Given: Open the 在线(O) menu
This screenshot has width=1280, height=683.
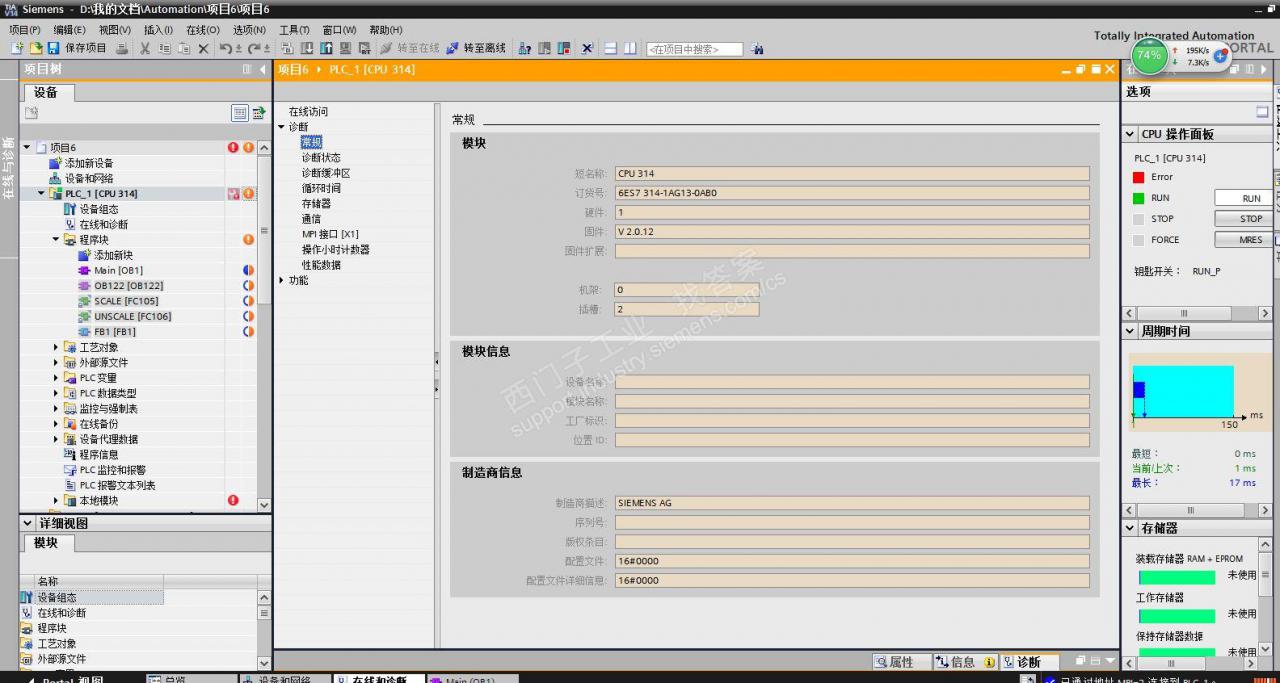Looking at the screenshot, I should (x=203, y=30).
